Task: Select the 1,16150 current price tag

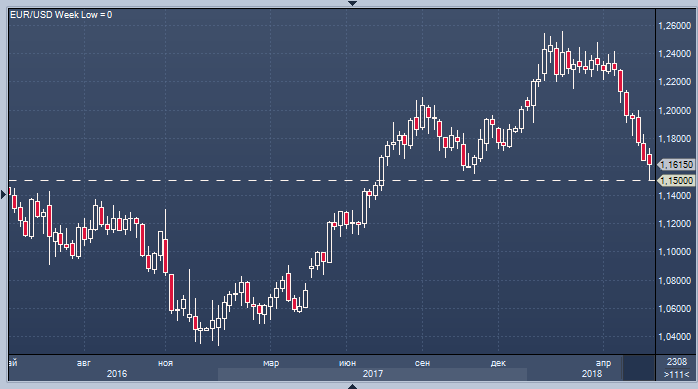Action: pos(676,165)
